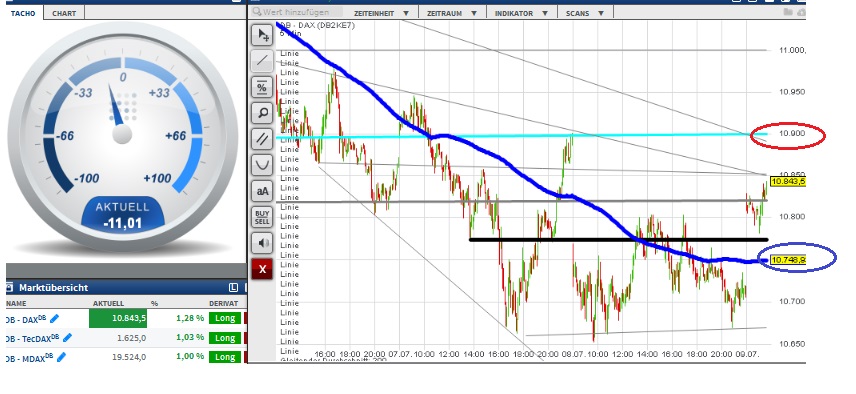
Task: Click the cyan horizontal line at 10.900
Action: 521,136
